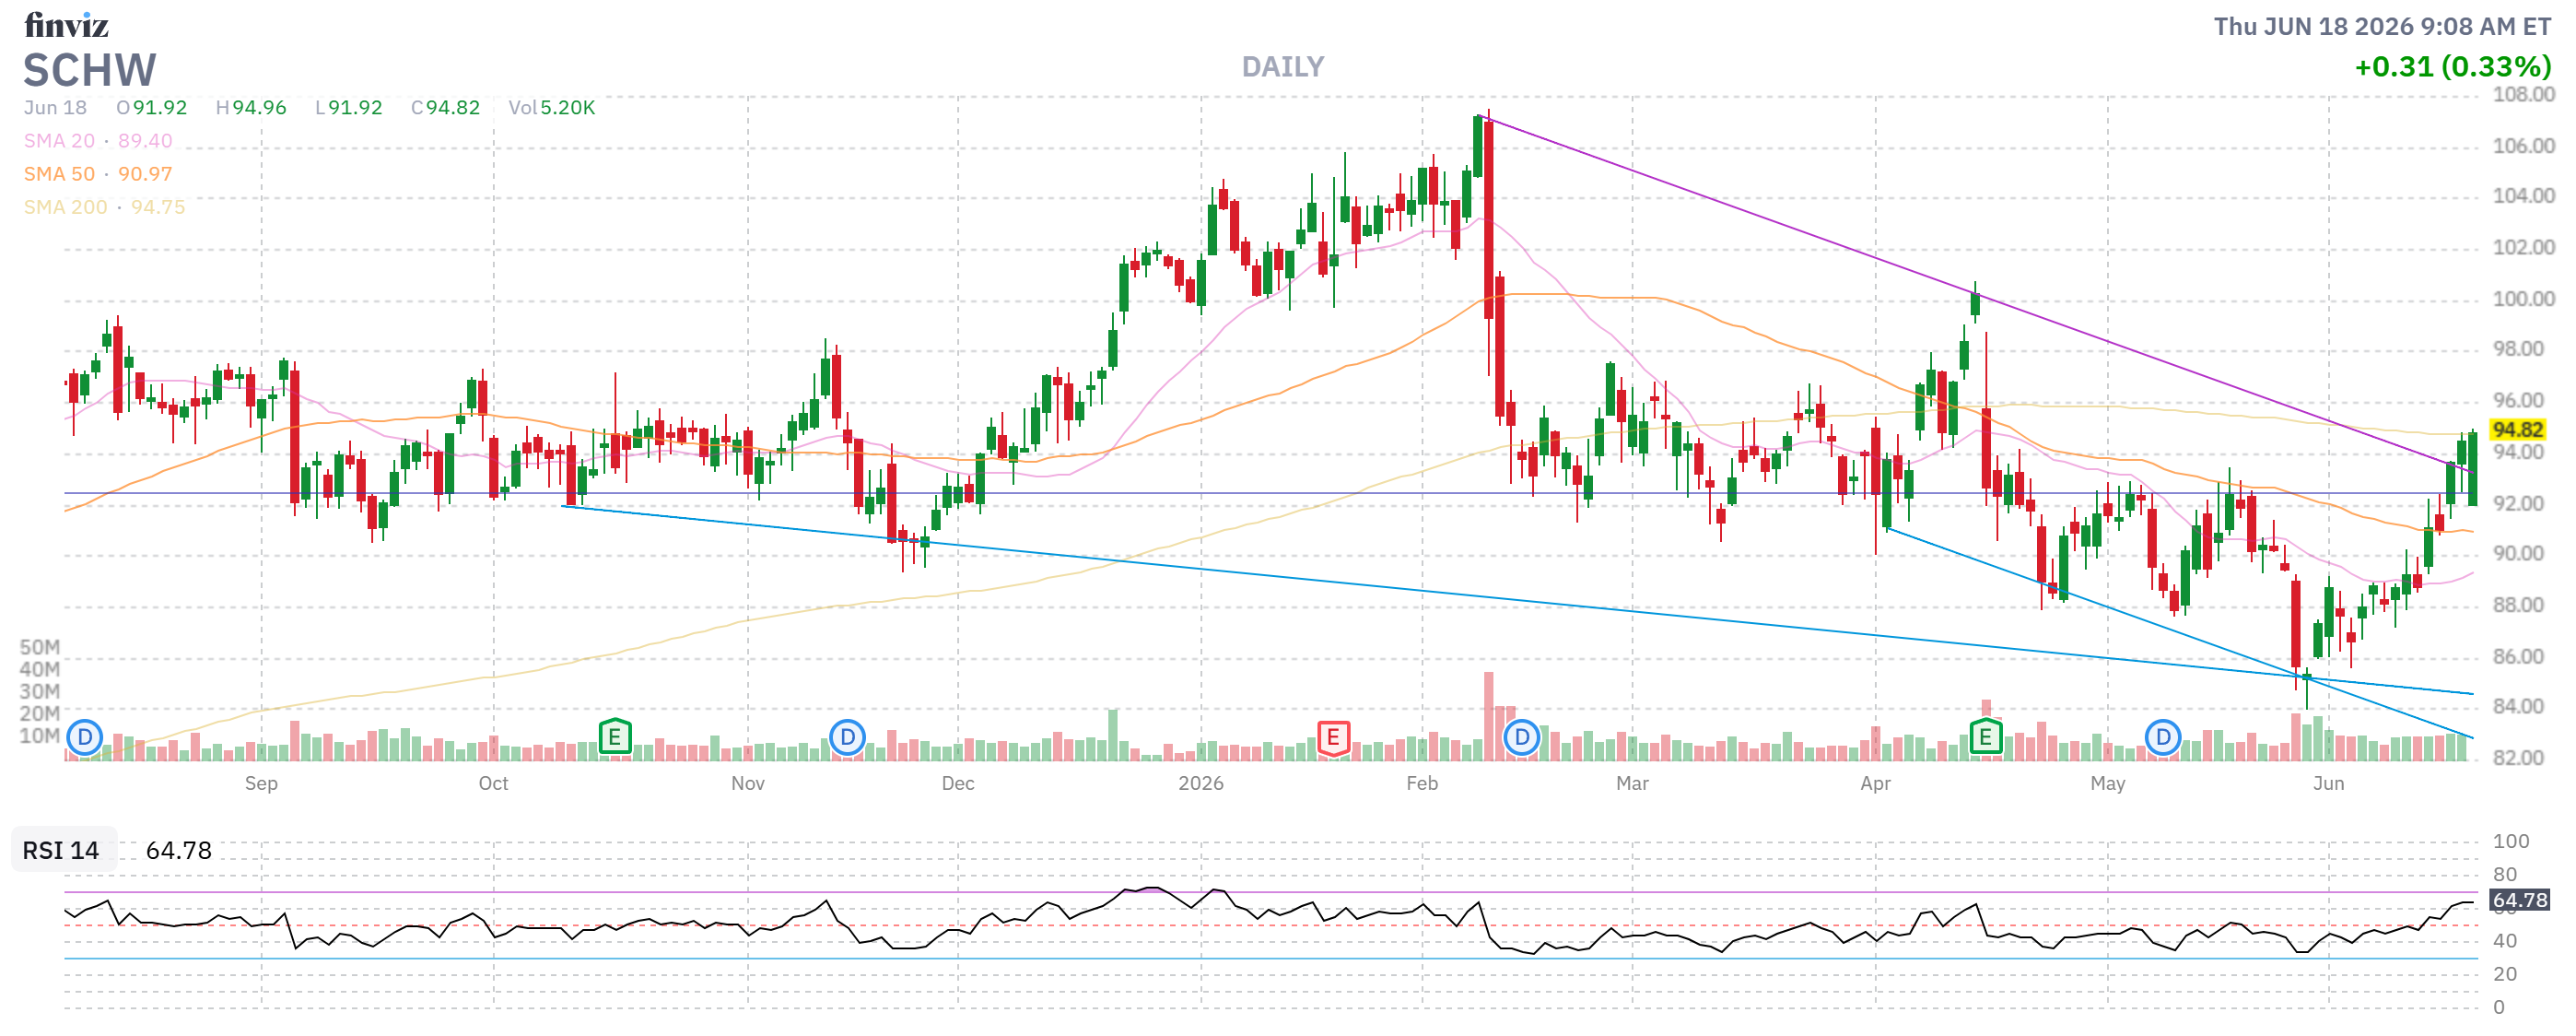The width and height of the screenshot is (2576, 1036).
Task: Click the 86.00 price axis label
Action: click(x=2518, y=657)
